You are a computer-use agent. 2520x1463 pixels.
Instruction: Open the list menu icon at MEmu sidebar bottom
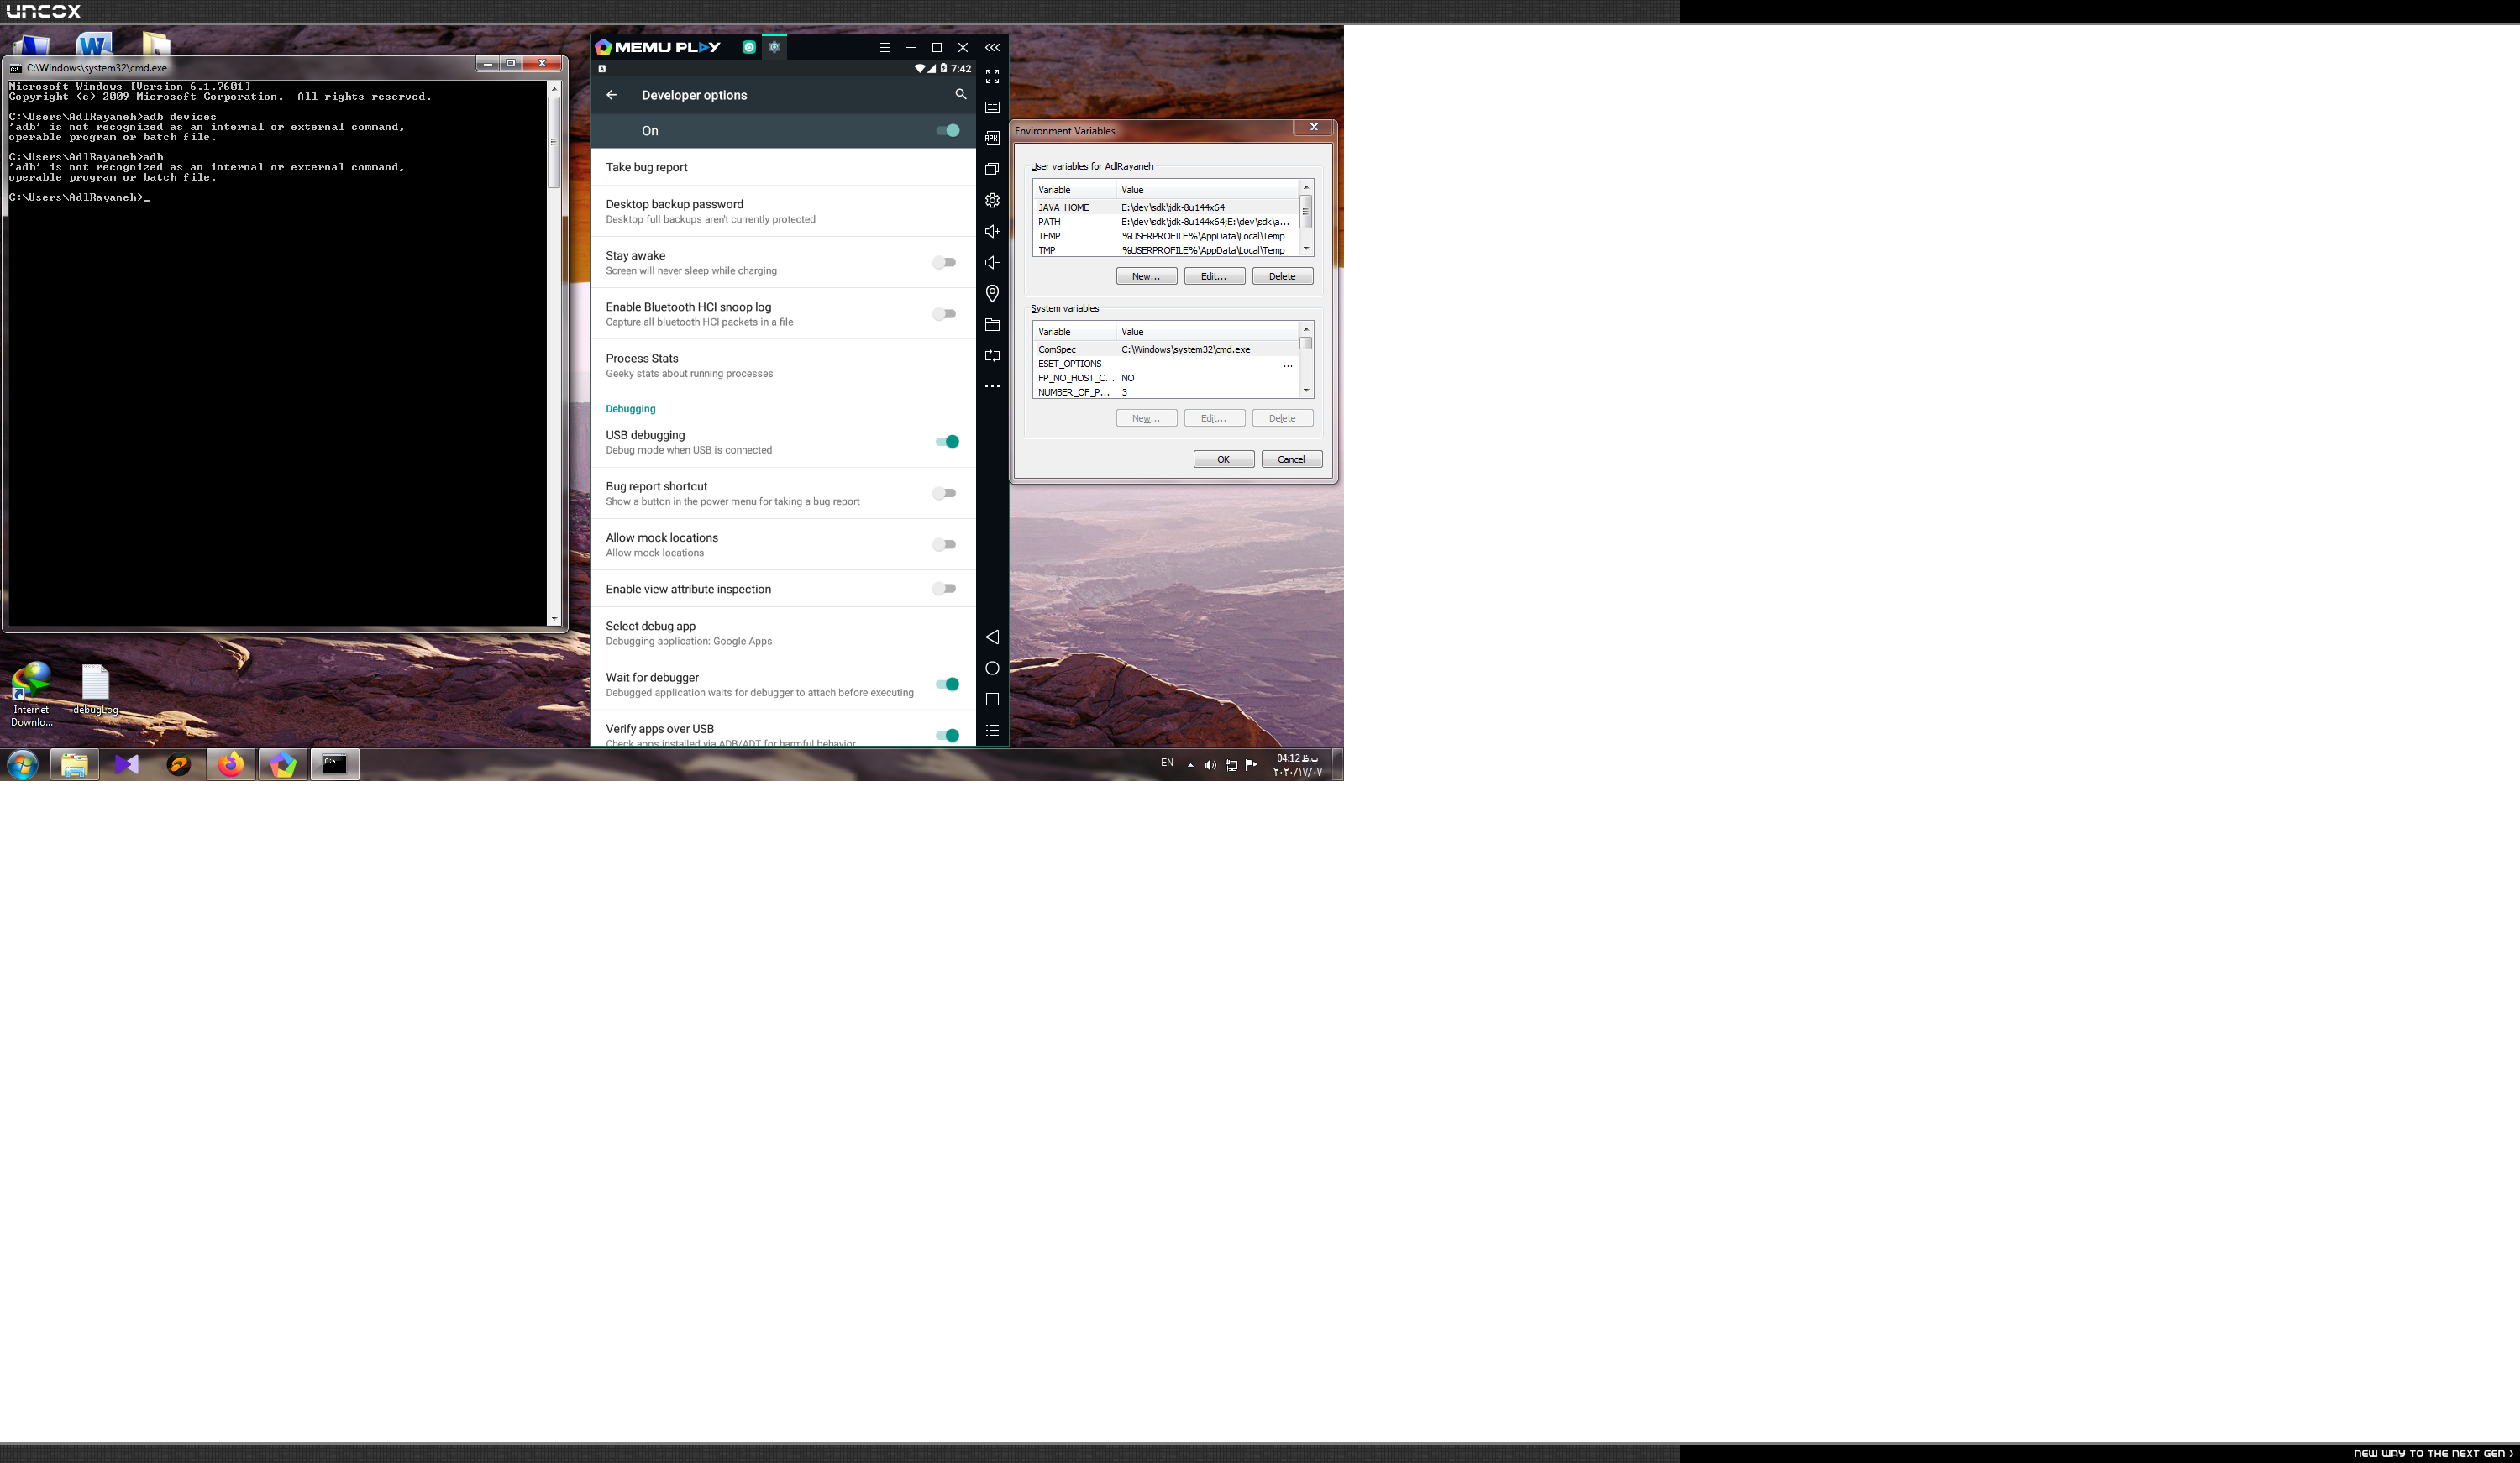(x=992, y=731)
